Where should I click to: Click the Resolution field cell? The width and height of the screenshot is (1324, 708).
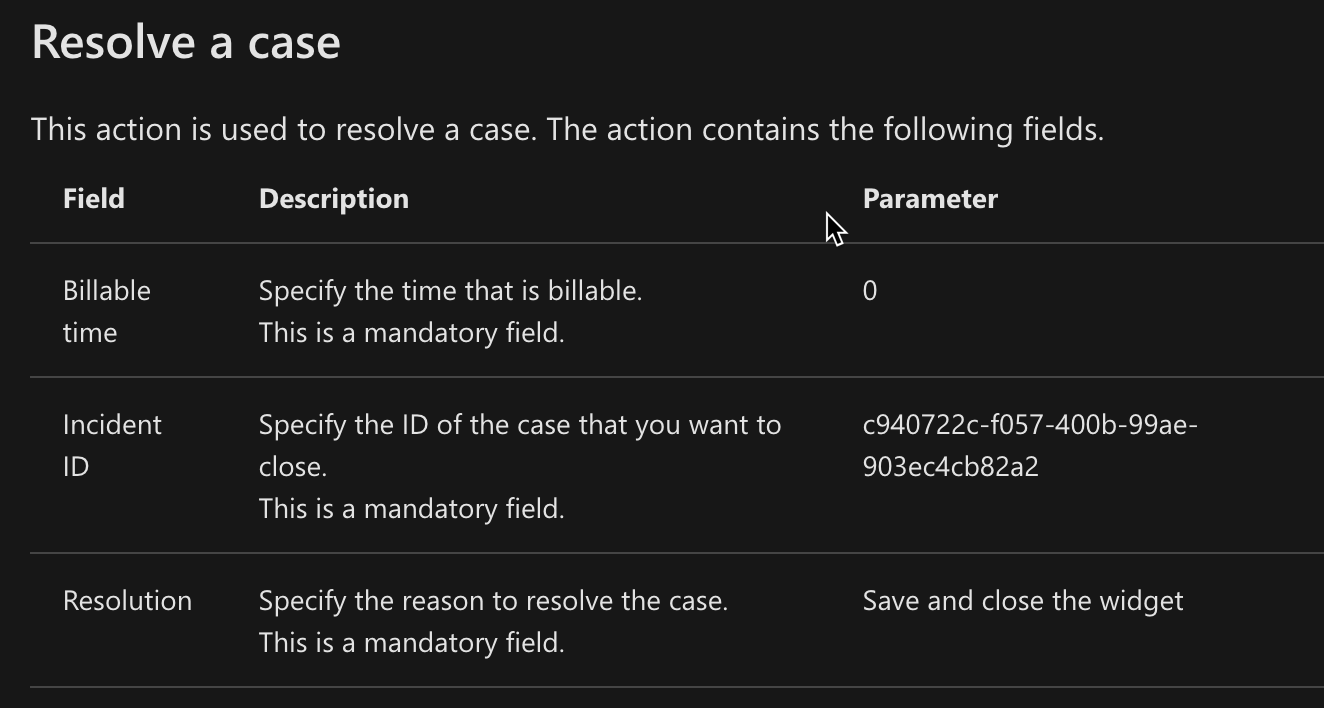click(127, 601)
